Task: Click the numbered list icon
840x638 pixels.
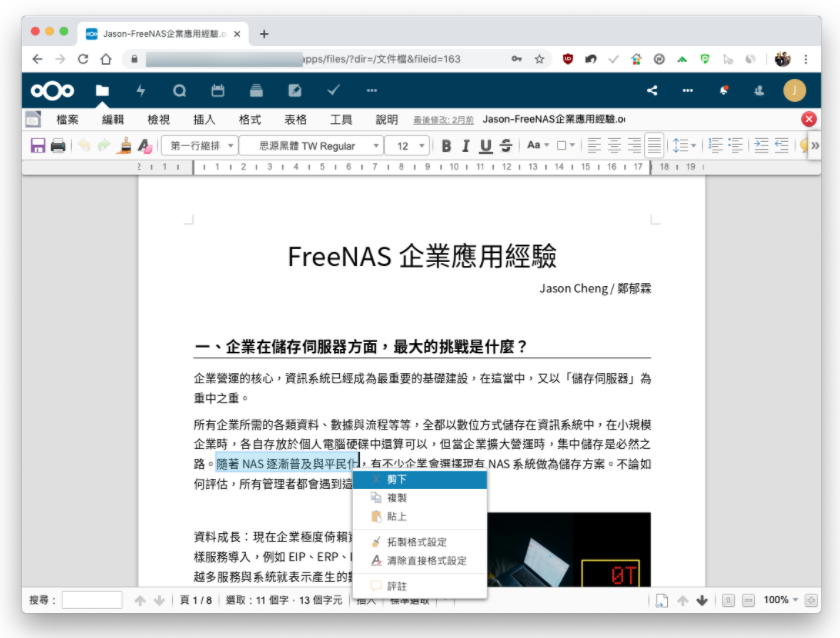Action: point(715,145)
